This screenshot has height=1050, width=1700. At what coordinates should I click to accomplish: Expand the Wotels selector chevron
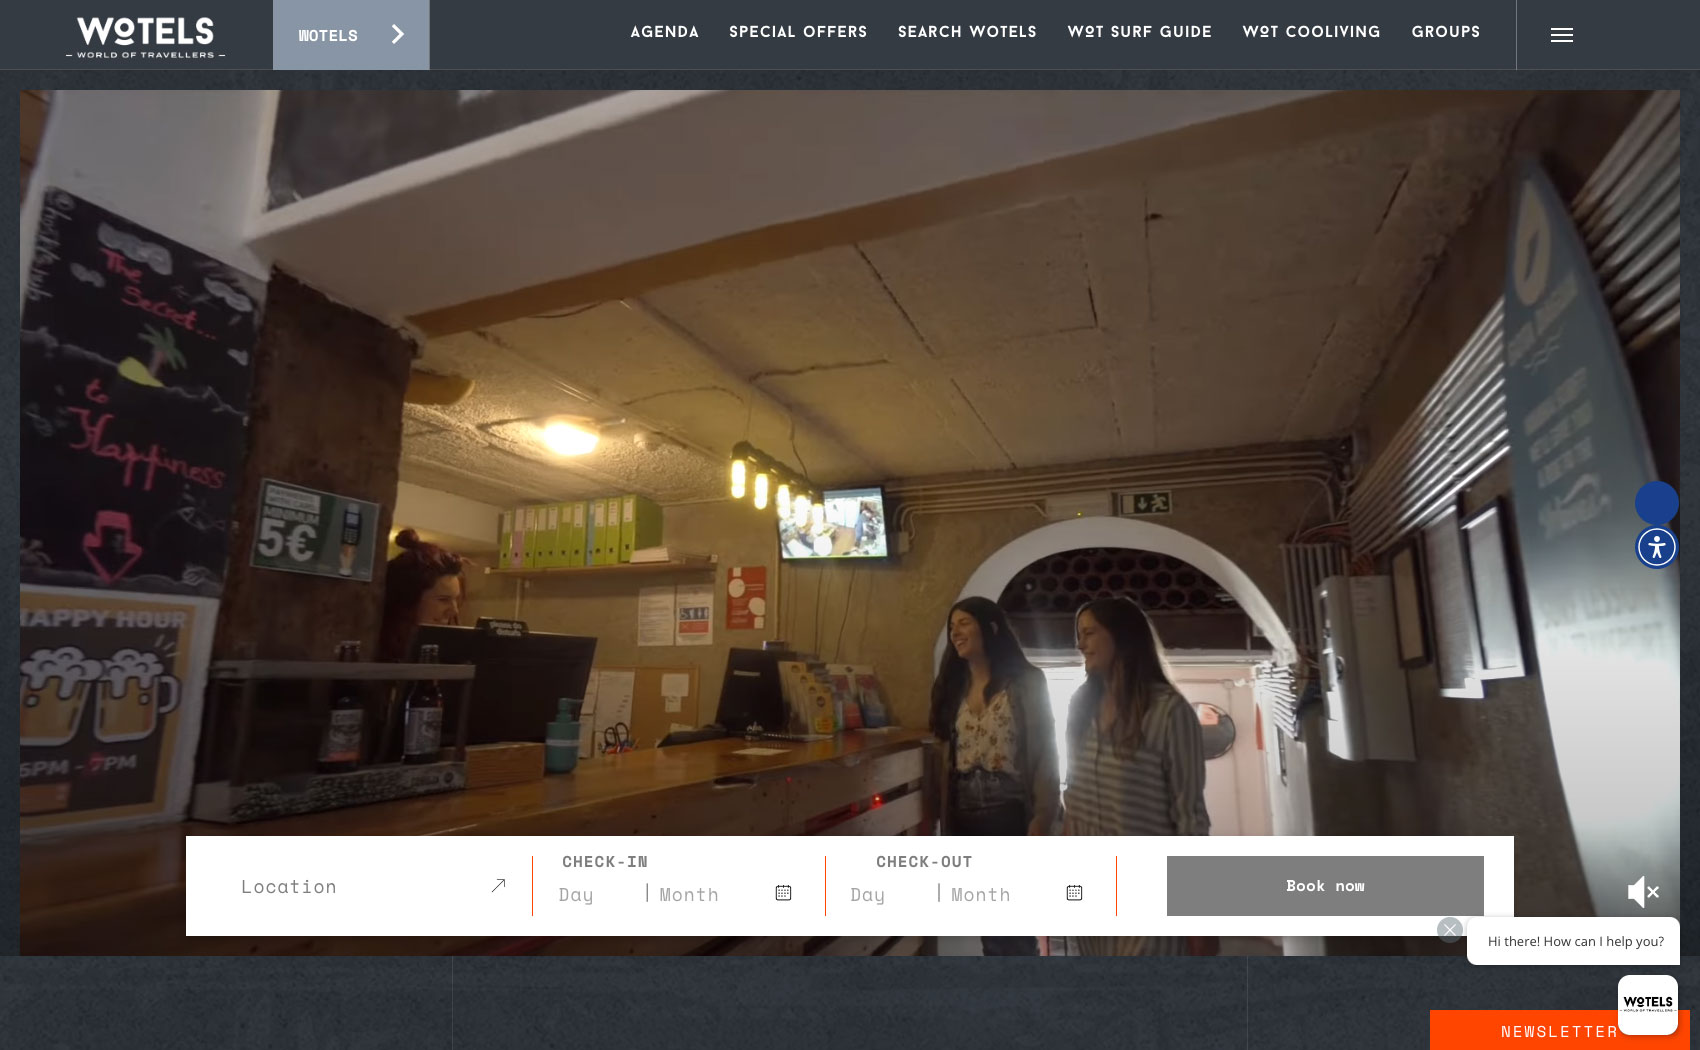[398, 35]
